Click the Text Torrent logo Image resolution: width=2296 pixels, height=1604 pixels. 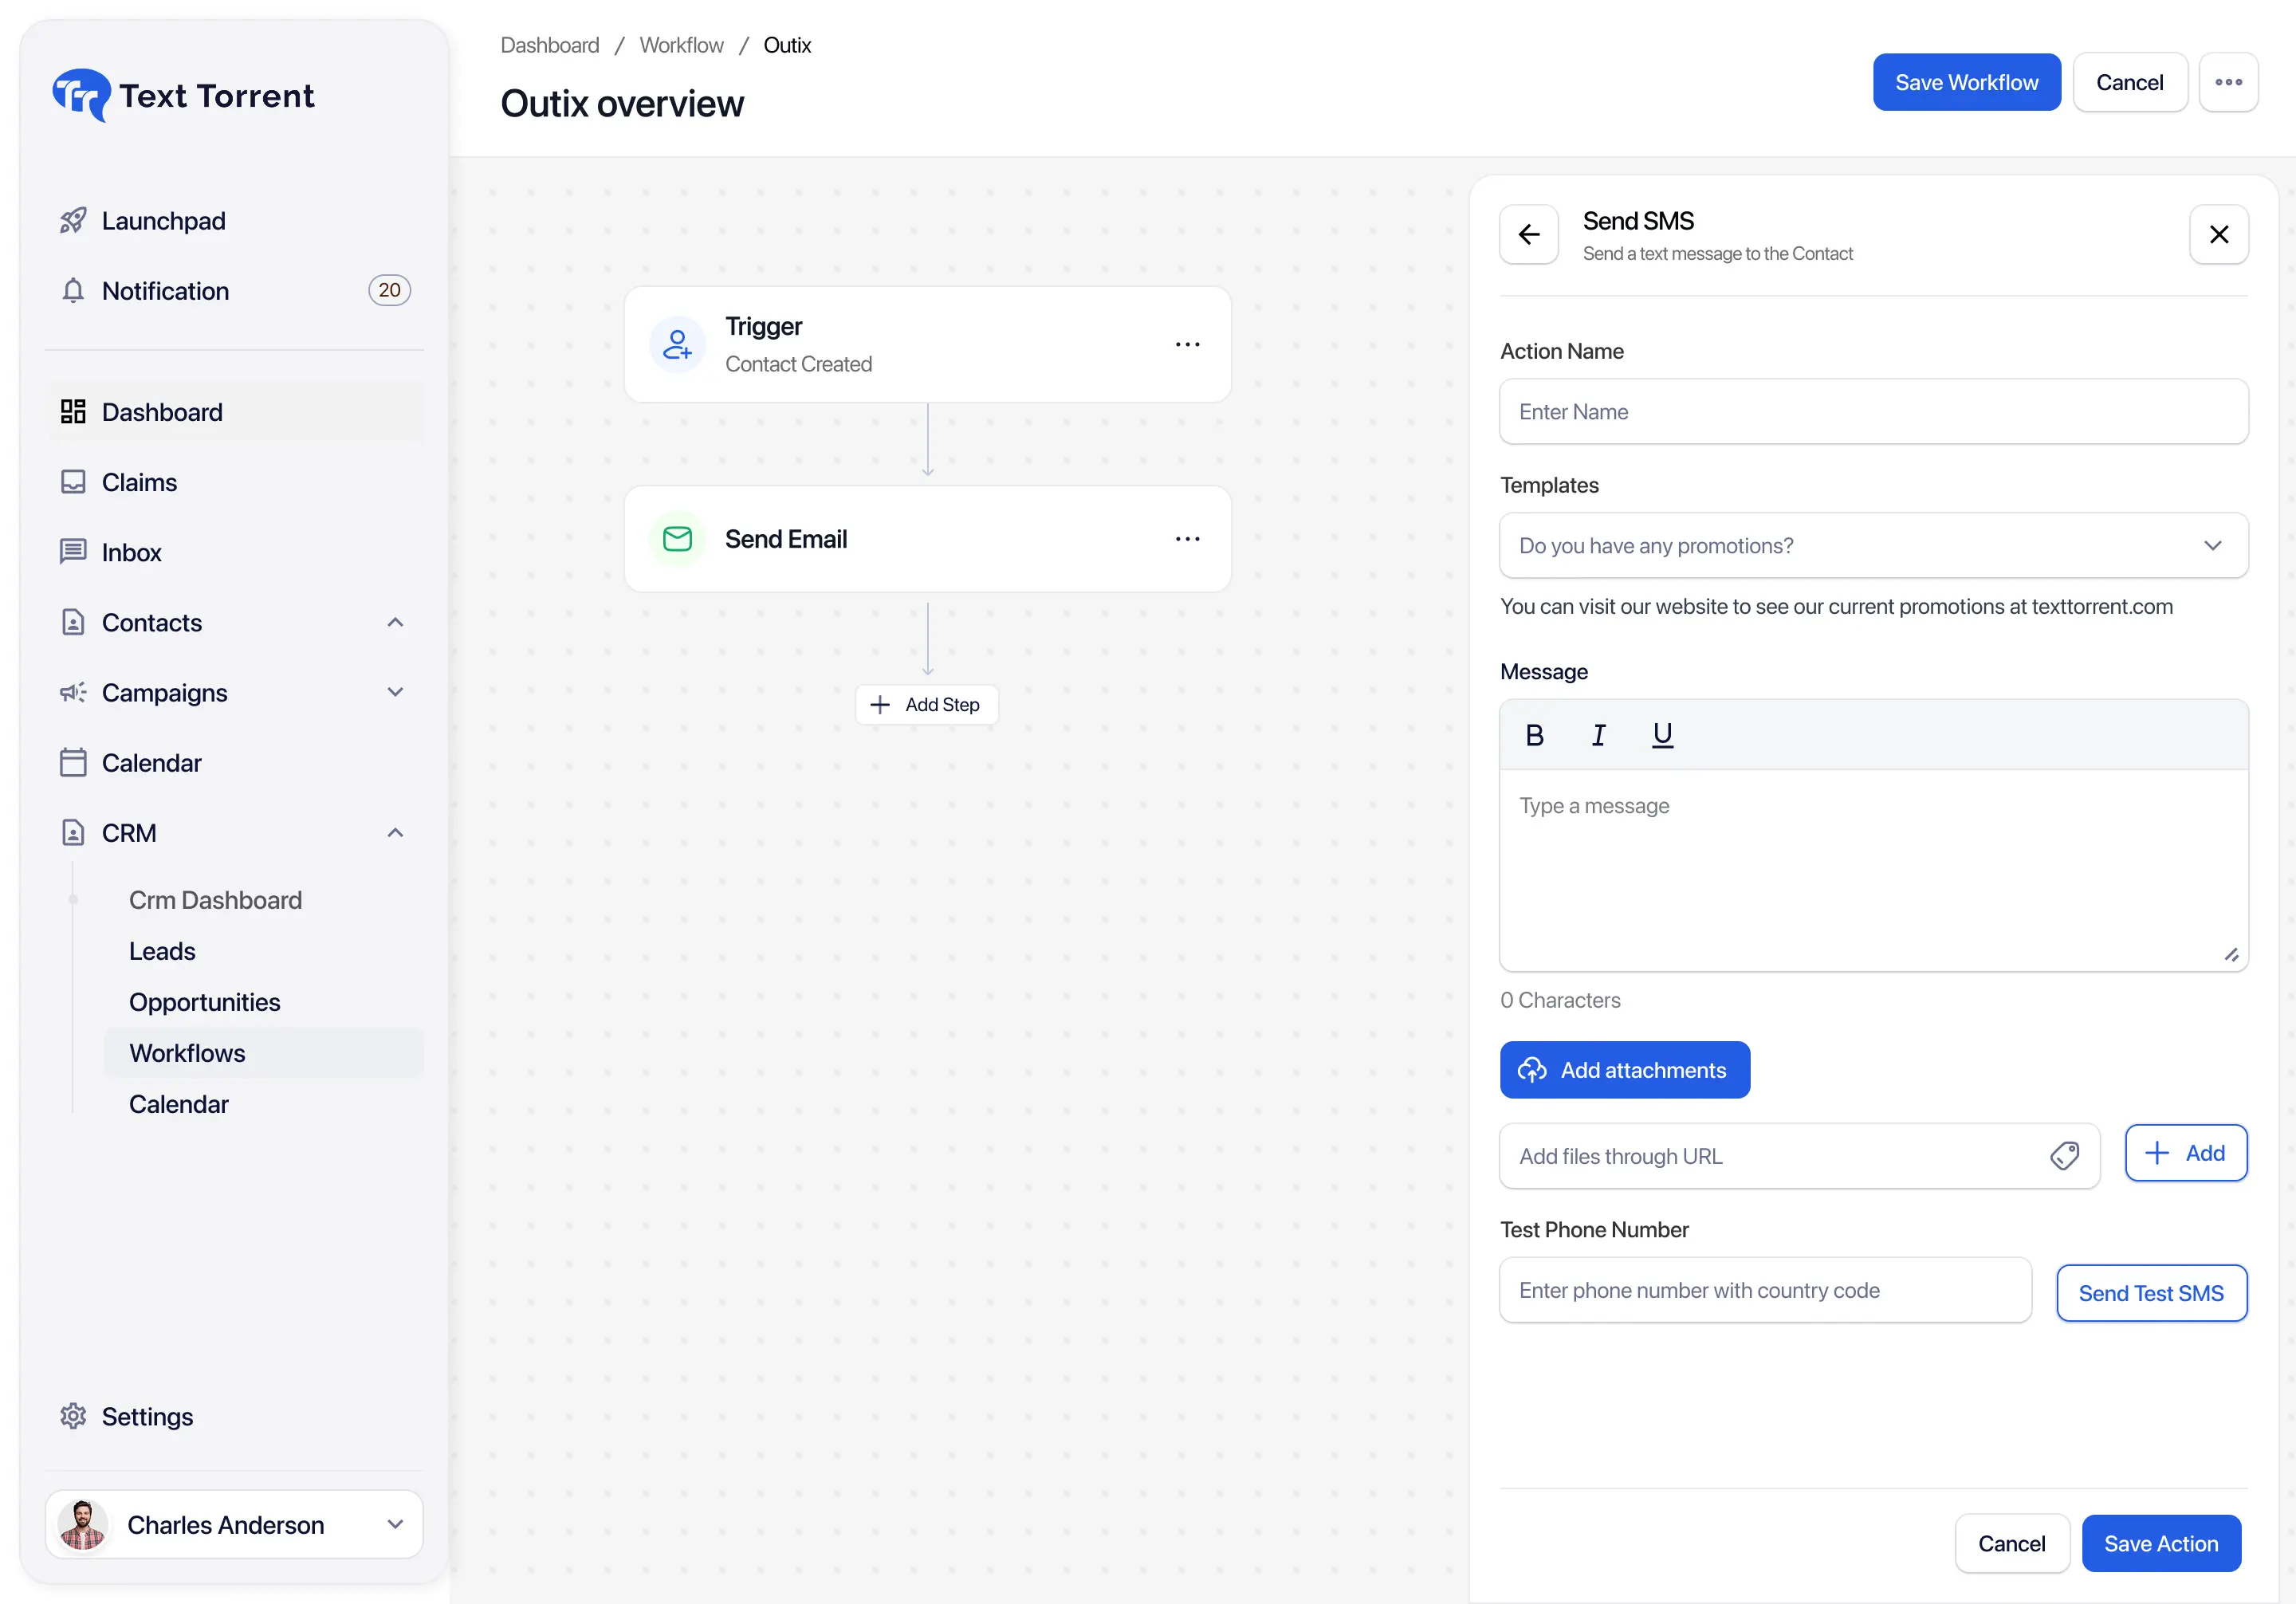(183, 95)
